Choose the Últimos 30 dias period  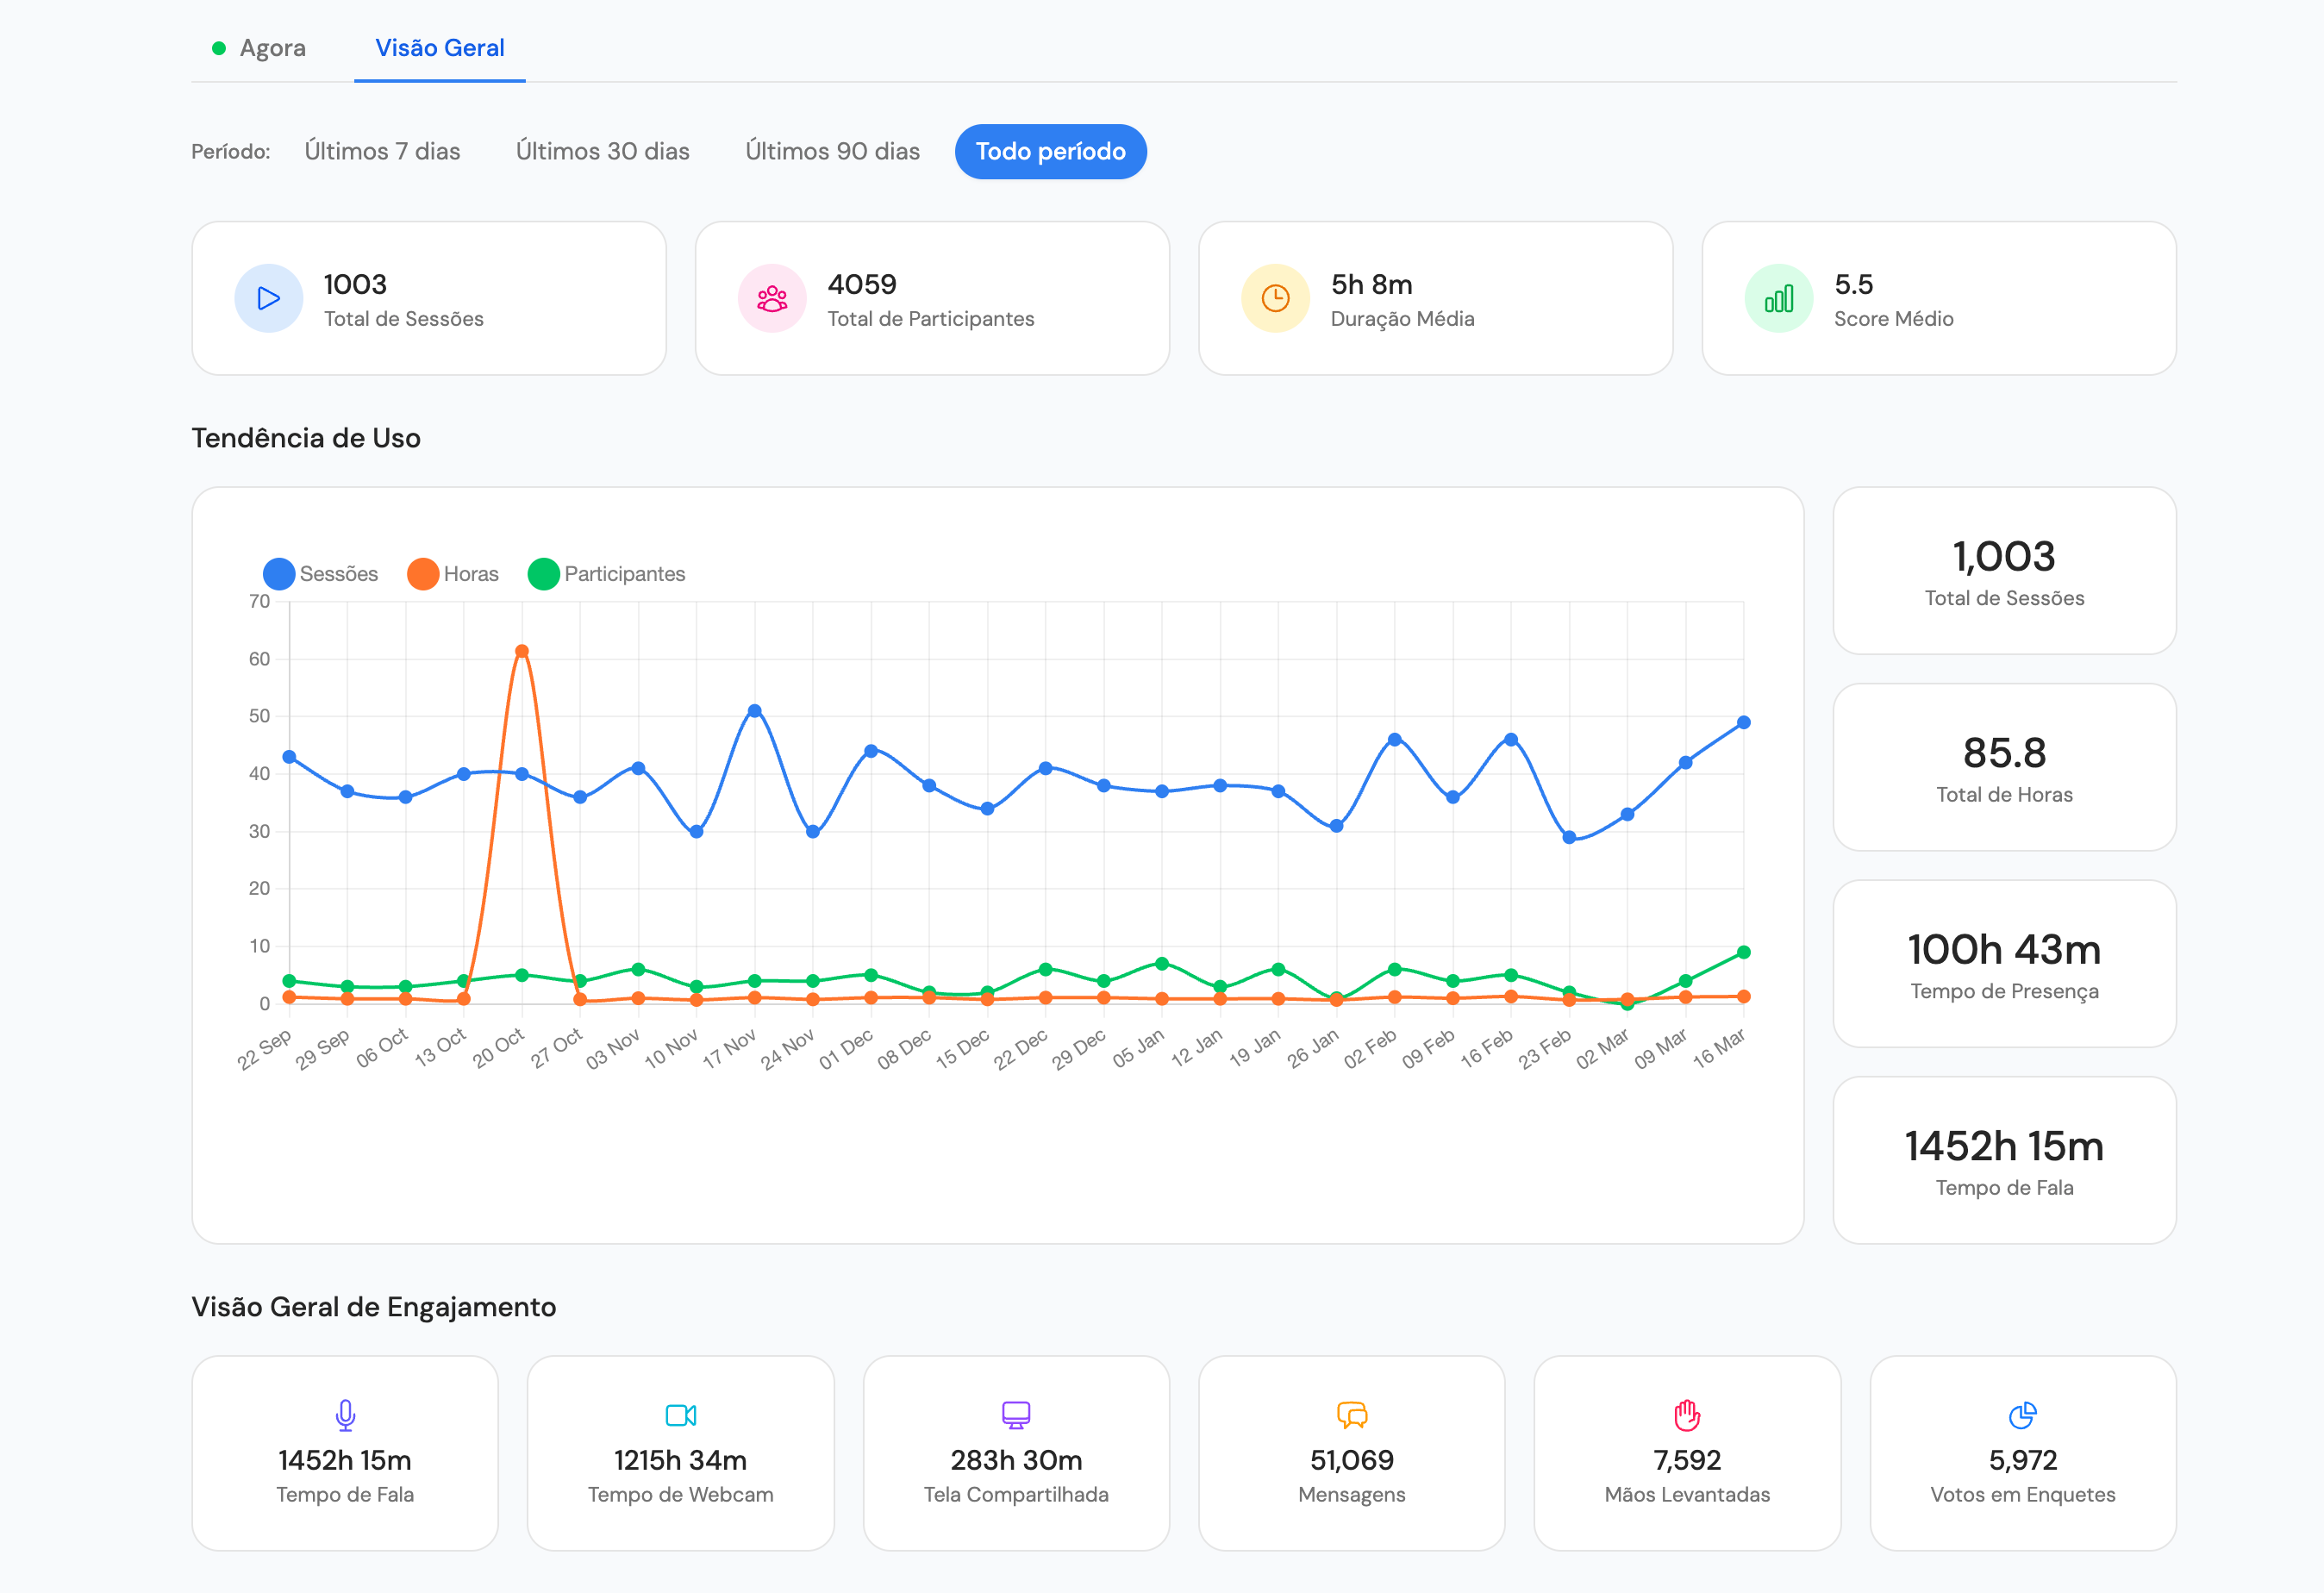[602, 152]
